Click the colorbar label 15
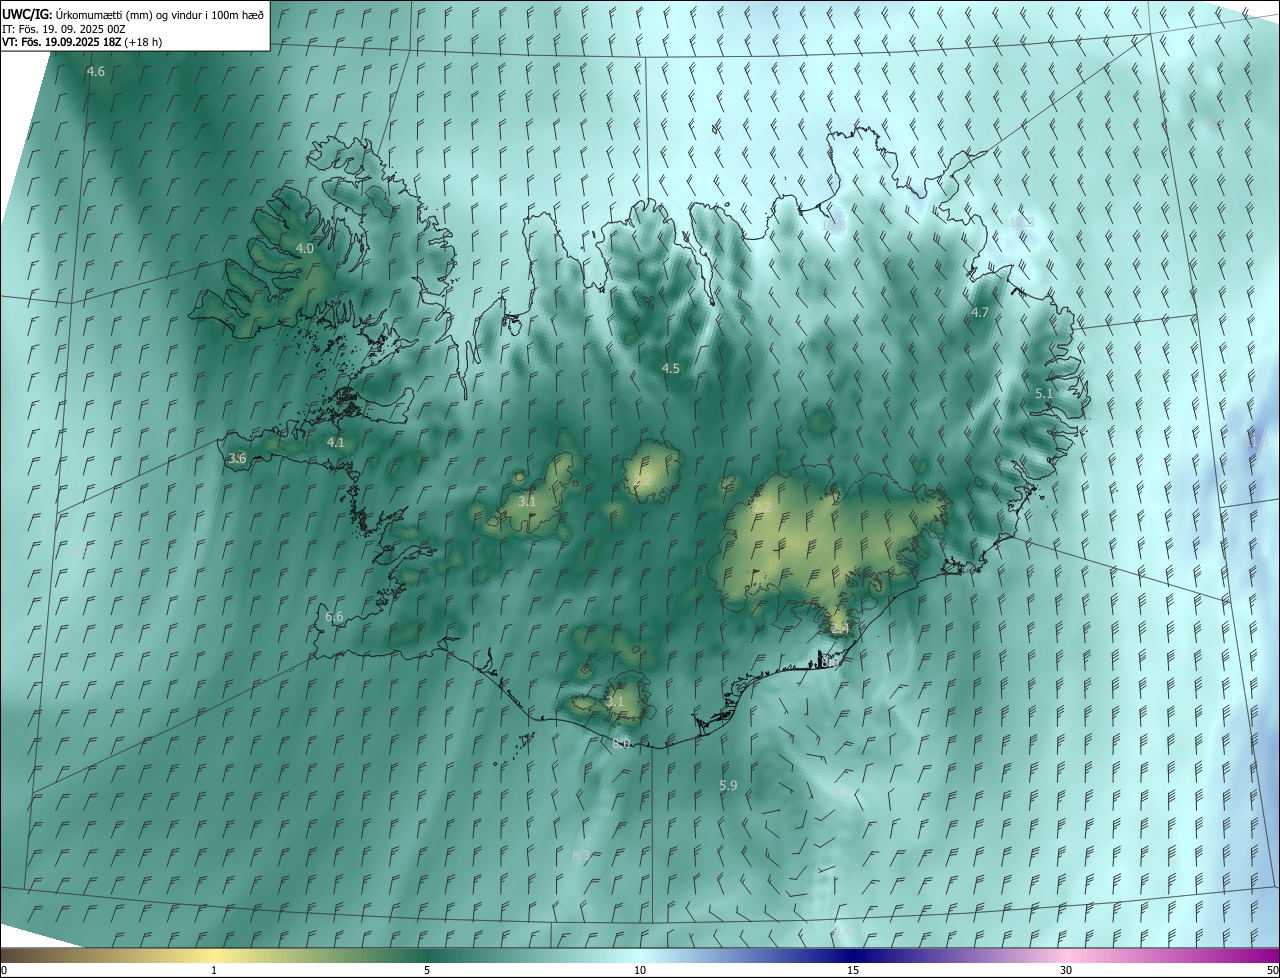Screen dimensions: 1280x978 [853, 970]
